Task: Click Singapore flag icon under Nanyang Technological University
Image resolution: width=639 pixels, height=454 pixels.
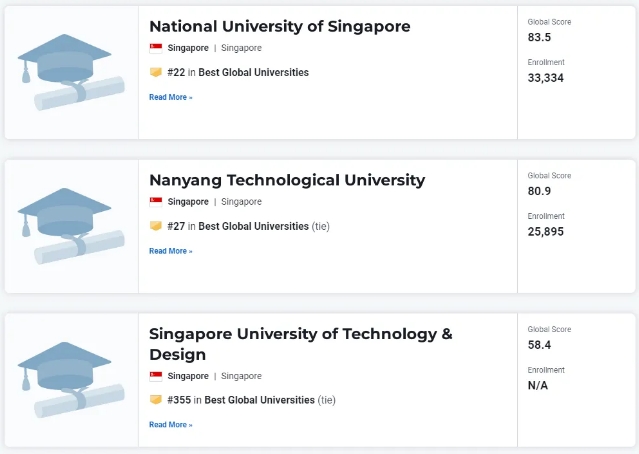Action: [x=156, y=202]
